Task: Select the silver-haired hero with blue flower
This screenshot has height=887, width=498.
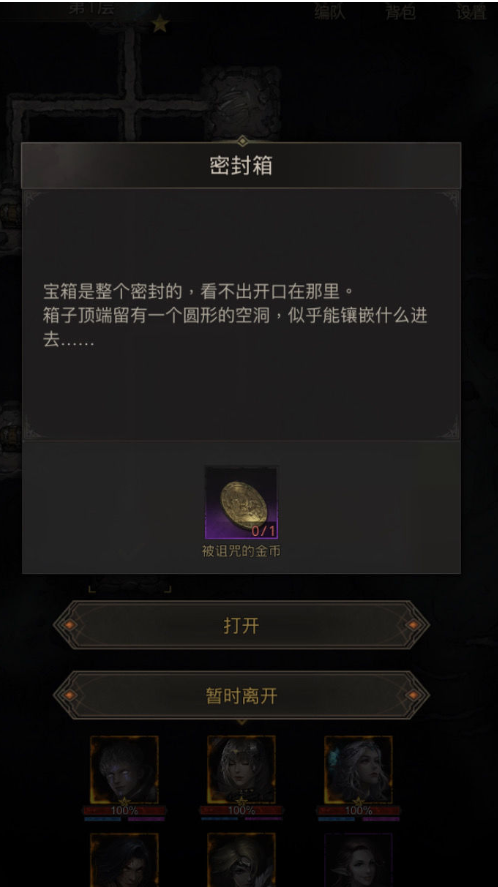Action: [358, 769]
